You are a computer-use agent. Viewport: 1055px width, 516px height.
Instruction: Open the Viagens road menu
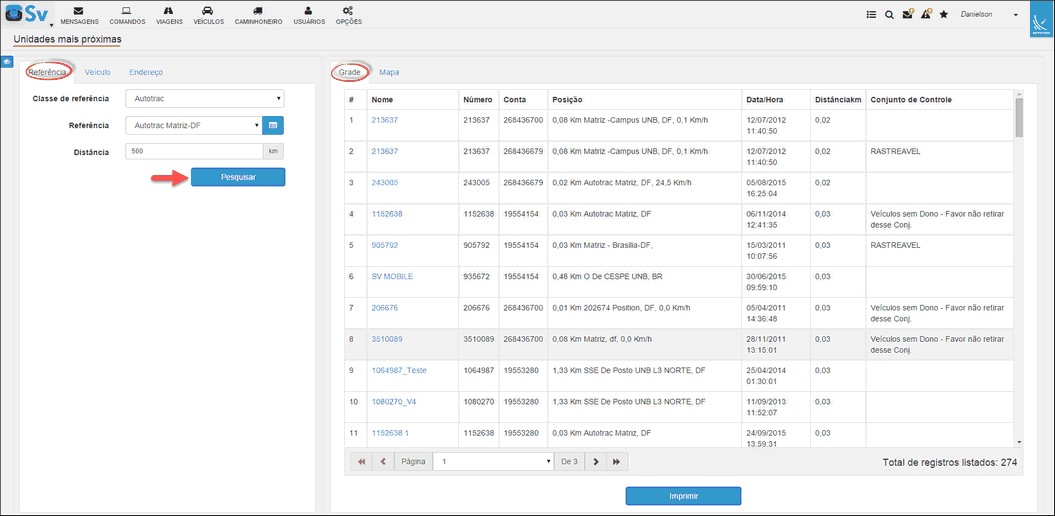pos(169,15)
